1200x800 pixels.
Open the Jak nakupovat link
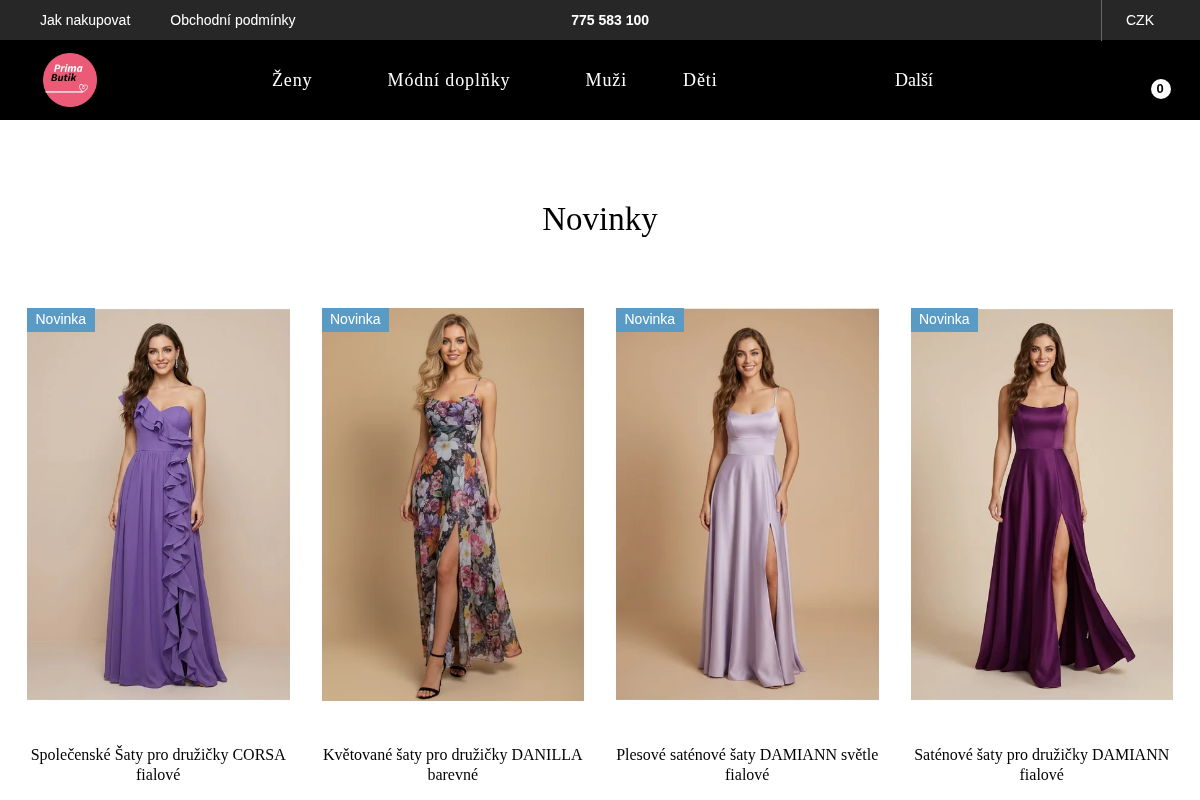pos(85,20)
